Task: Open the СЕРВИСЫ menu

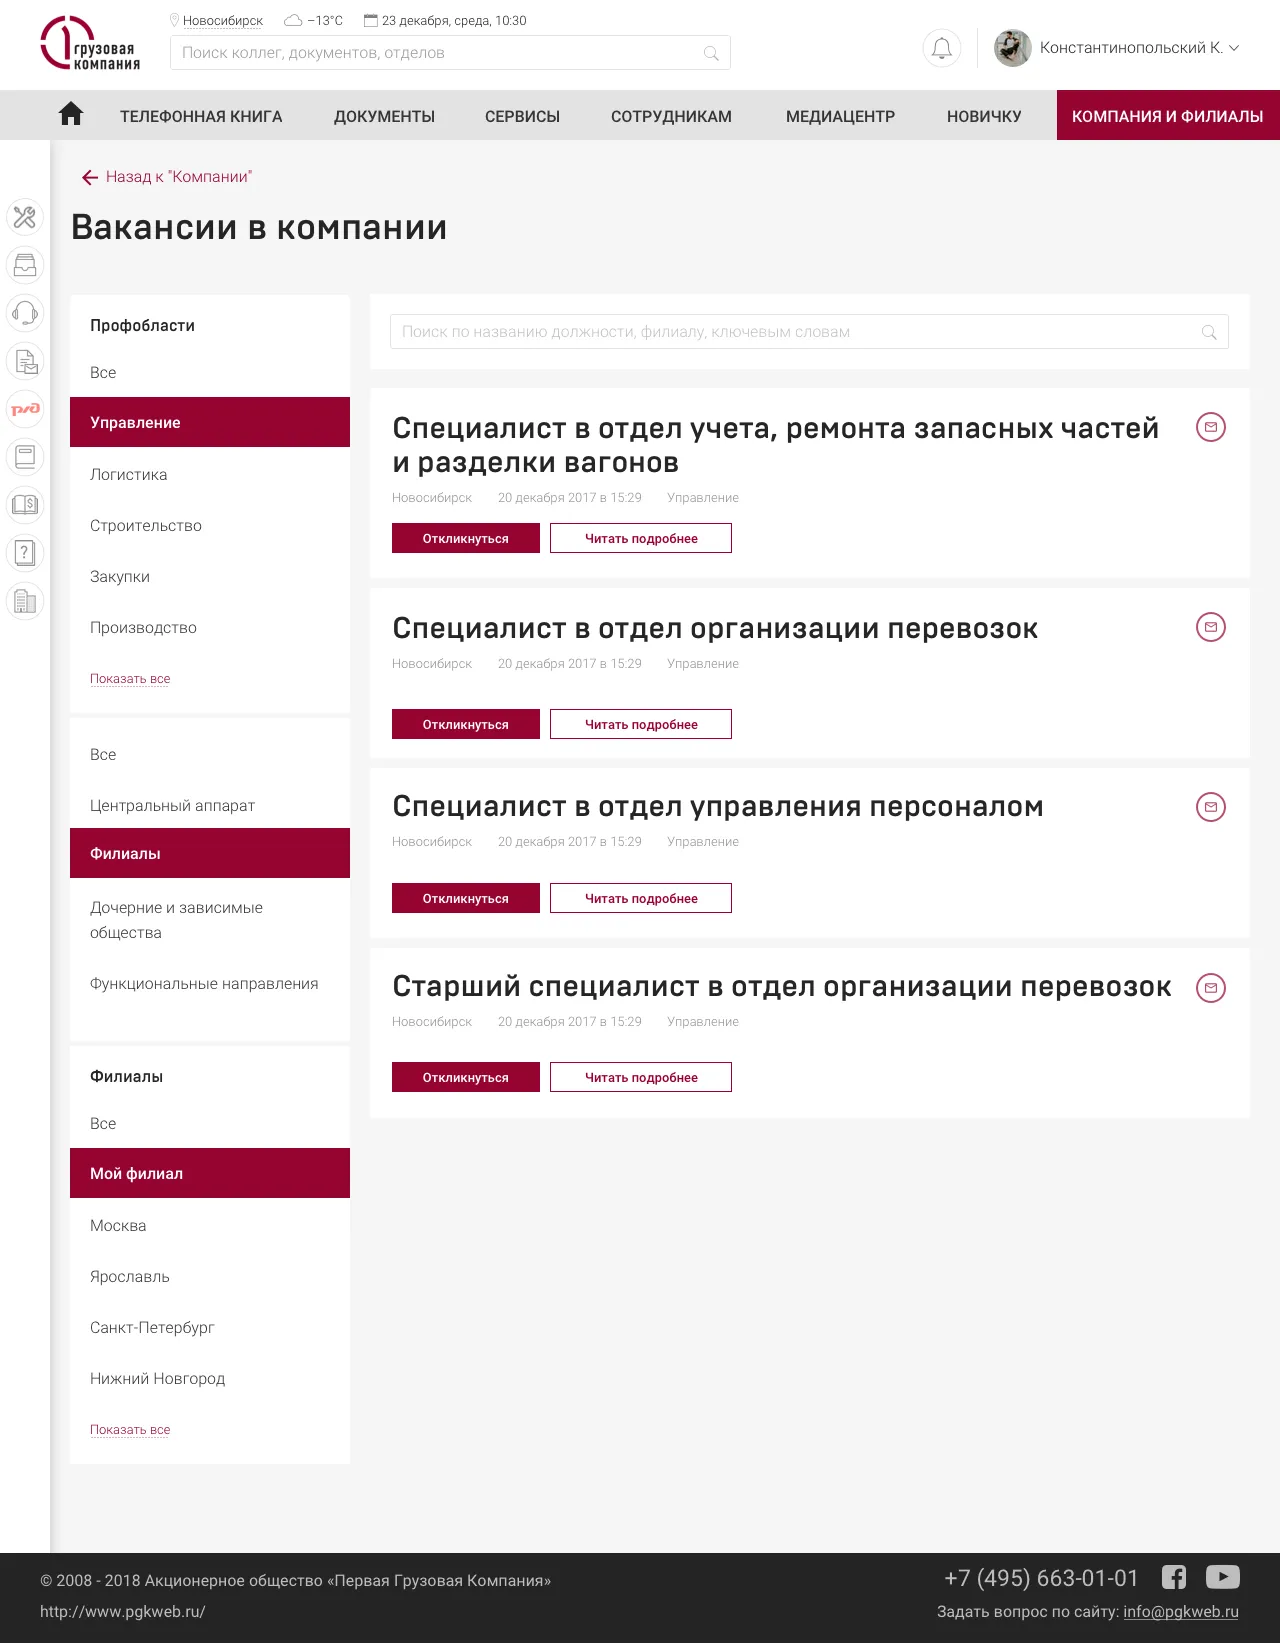Action: pyautogui.click(x=522, y=116)
